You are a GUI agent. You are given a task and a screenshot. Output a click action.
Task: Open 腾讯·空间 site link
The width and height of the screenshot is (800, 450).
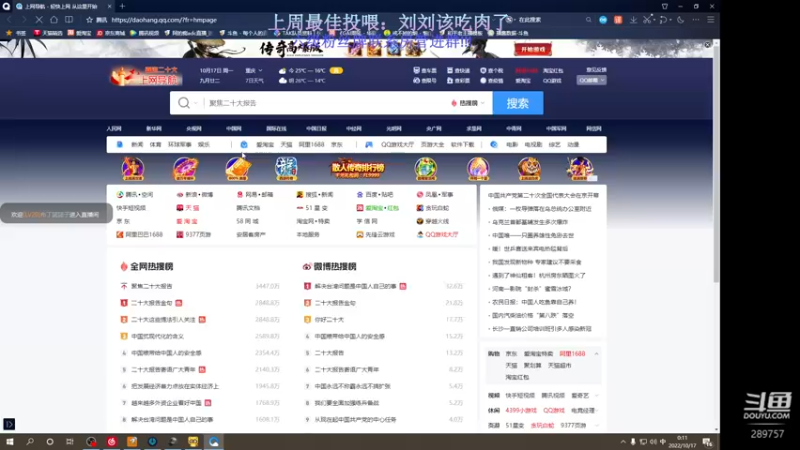coord(135,194)
